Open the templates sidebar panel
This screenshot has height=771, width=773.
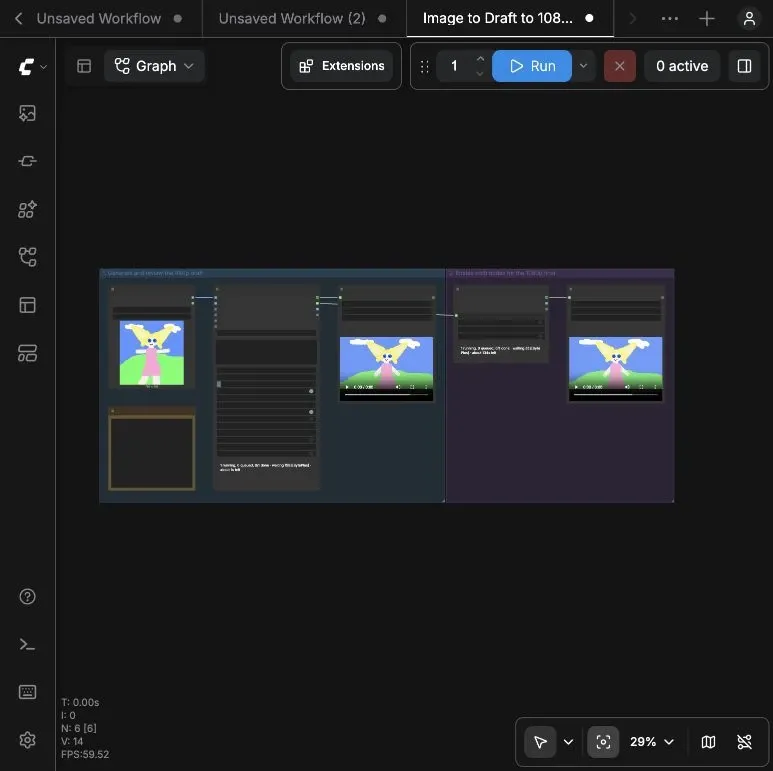click(28, 305)
